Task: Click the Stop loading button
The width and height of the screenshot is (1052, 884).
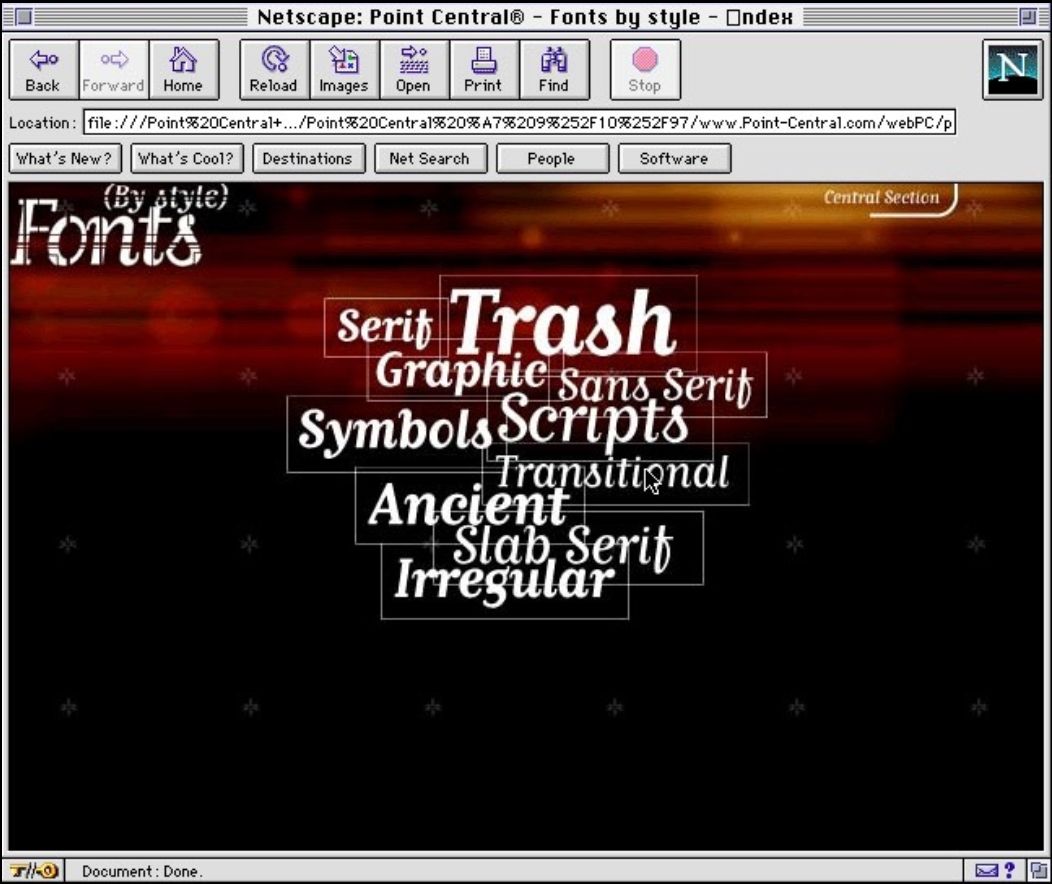Action: [x=645, y=70]
